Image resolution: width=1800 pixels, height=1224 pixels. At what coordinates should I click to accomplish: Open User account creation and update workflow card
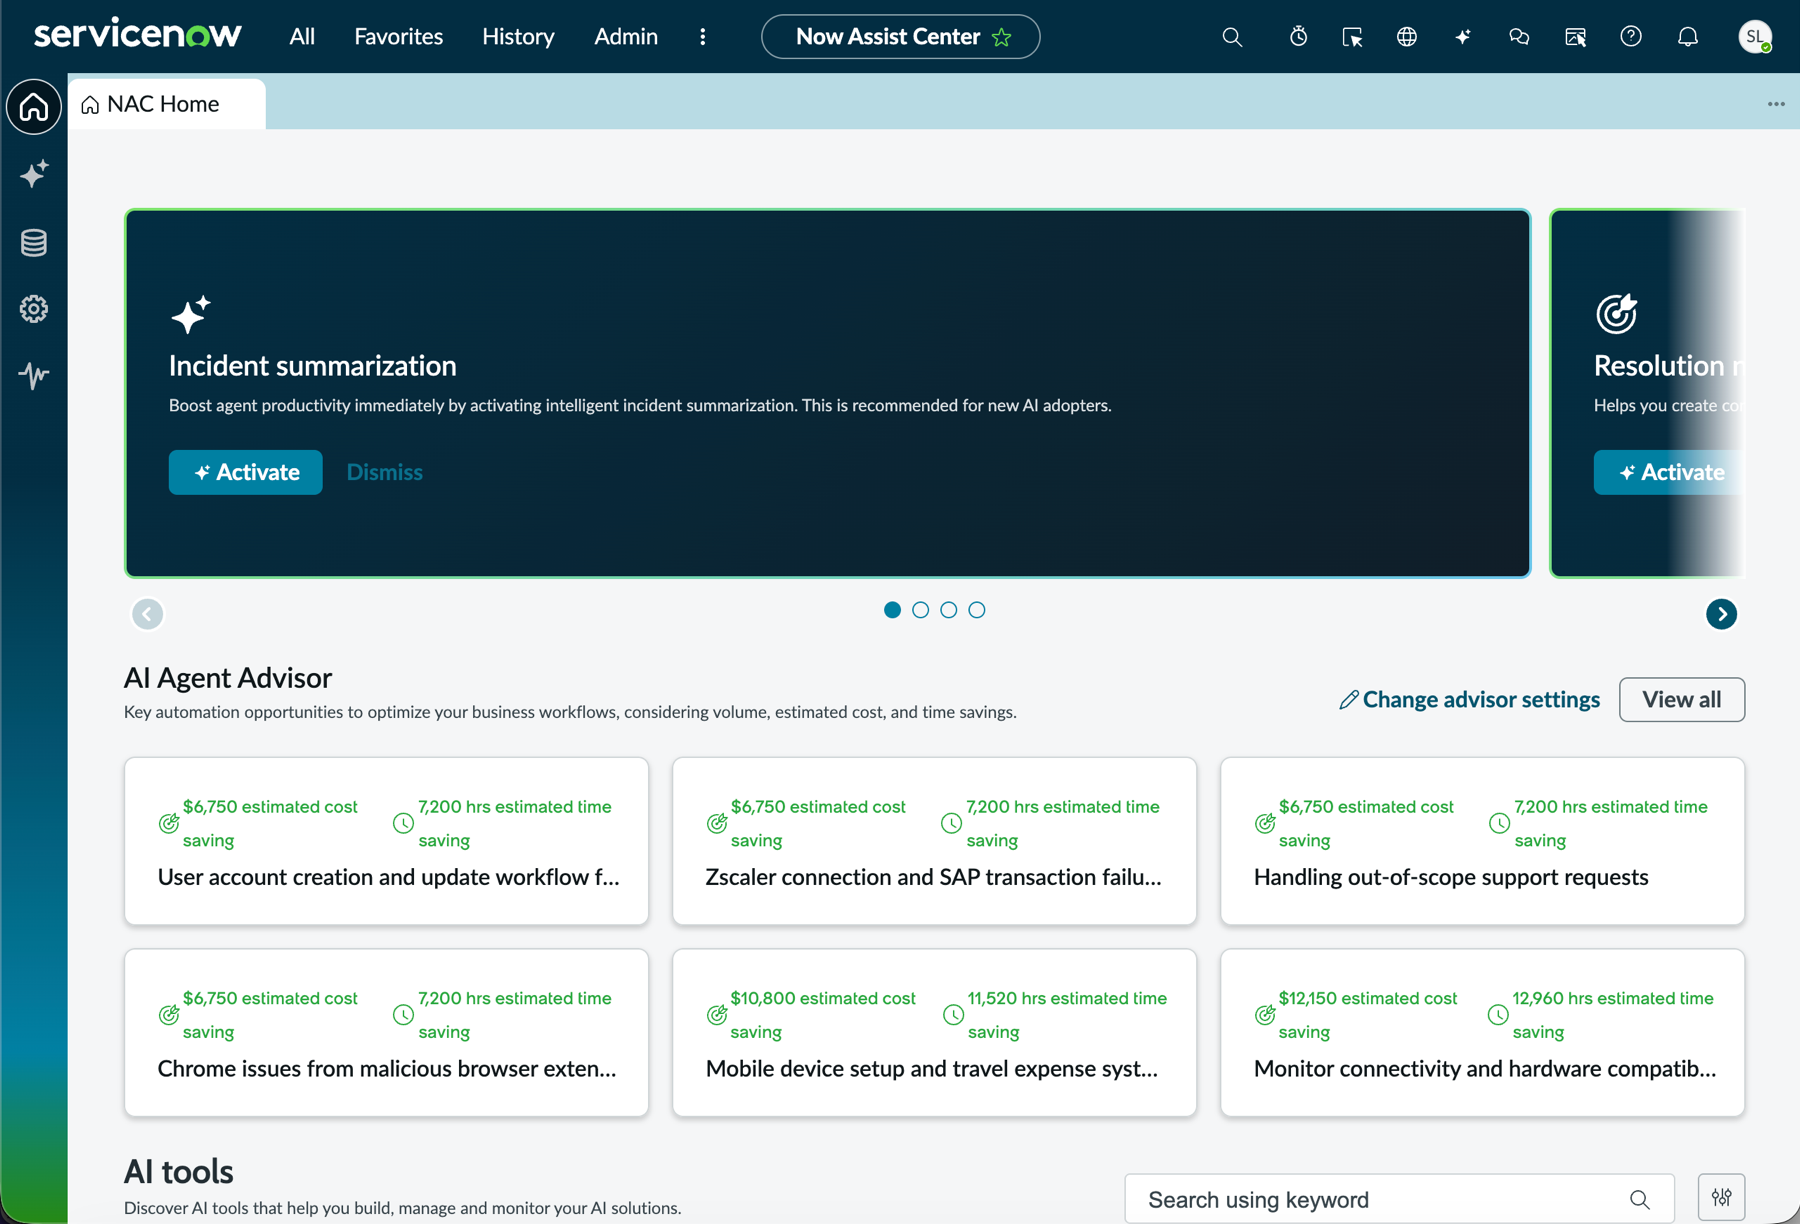click(386, 840)
